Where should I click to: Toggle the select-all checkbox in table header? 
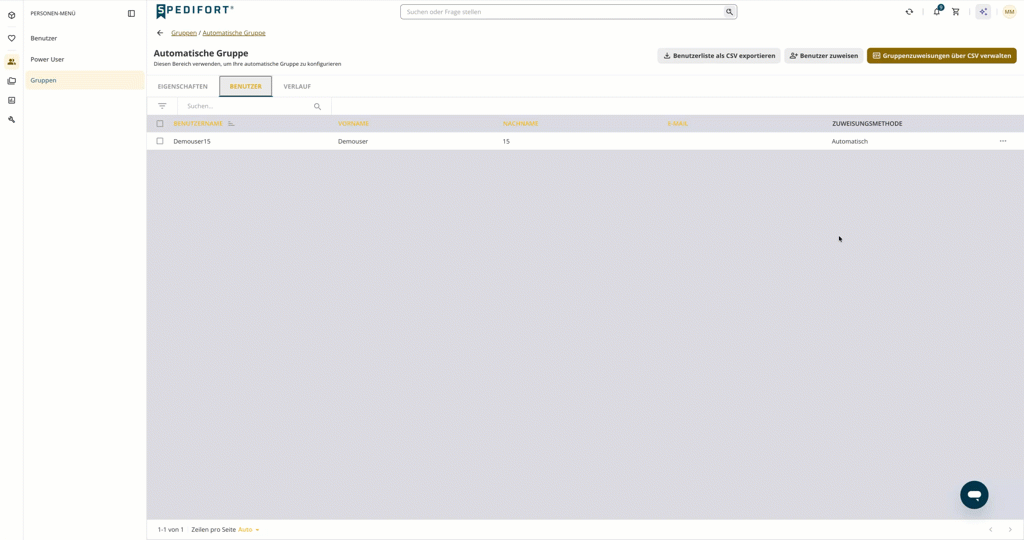pyautogui.click(x=160, y=123)
